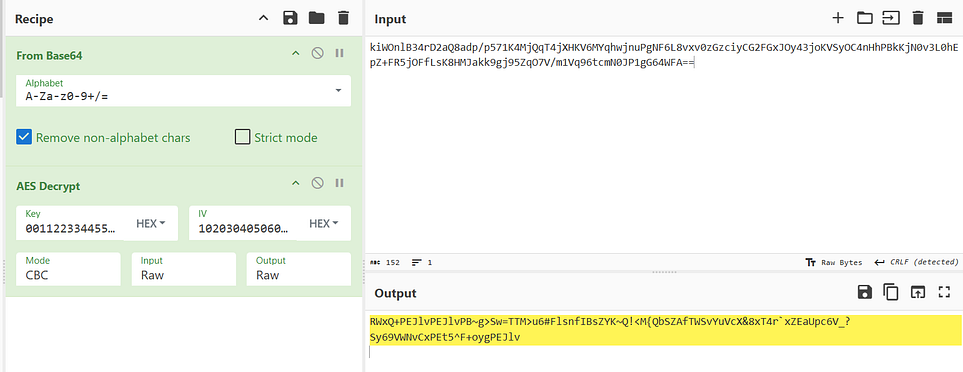Enable Strict mode checkbox
Viewport: 963px width, 372px height.
pyautogui.click(x=243, y=137)
